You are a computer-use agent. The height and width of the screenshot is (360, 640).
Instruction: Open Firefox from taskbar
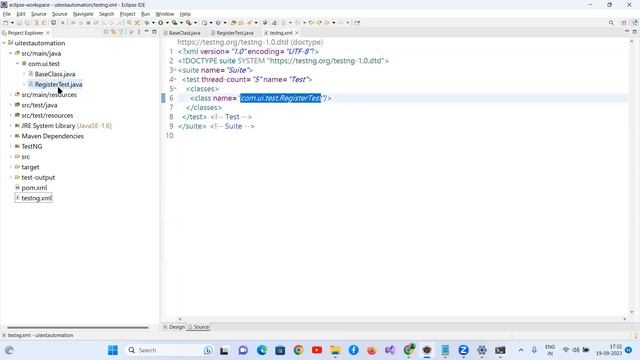tap(372, 350)
